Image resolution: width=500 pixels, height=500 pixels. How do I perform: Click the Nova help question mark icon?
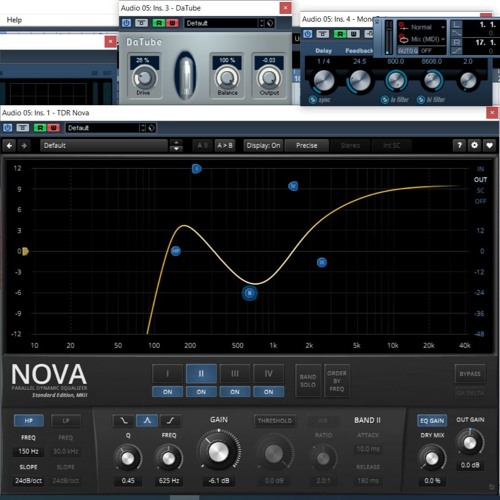tap(460, 145)
